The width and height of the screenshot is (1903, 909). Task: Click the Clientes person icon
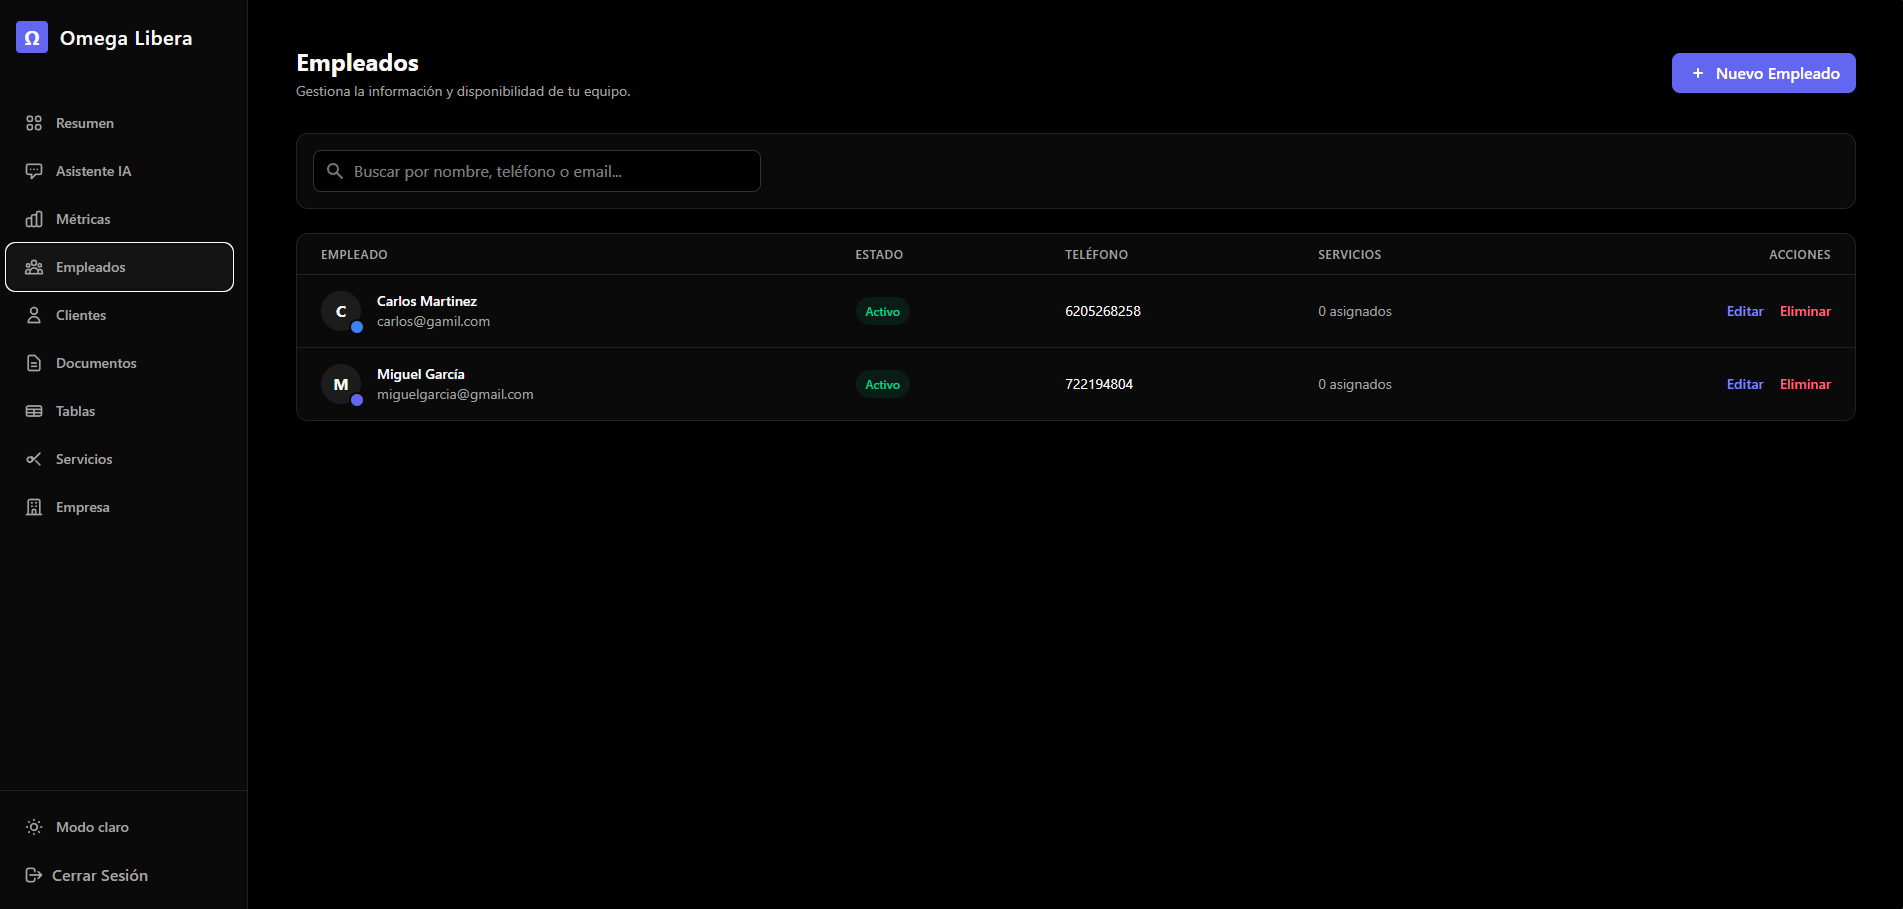[34, 315]
